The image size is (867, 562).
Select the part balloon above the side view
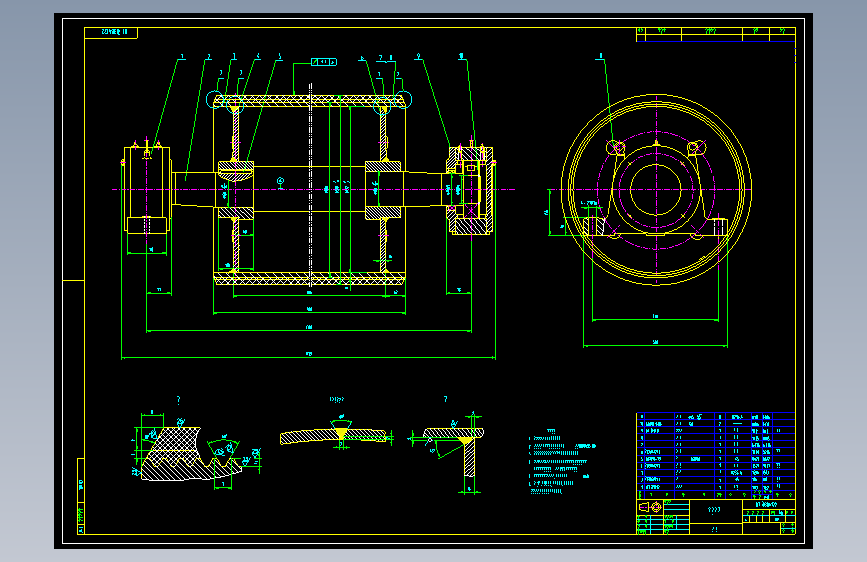[x=600, y=56]
